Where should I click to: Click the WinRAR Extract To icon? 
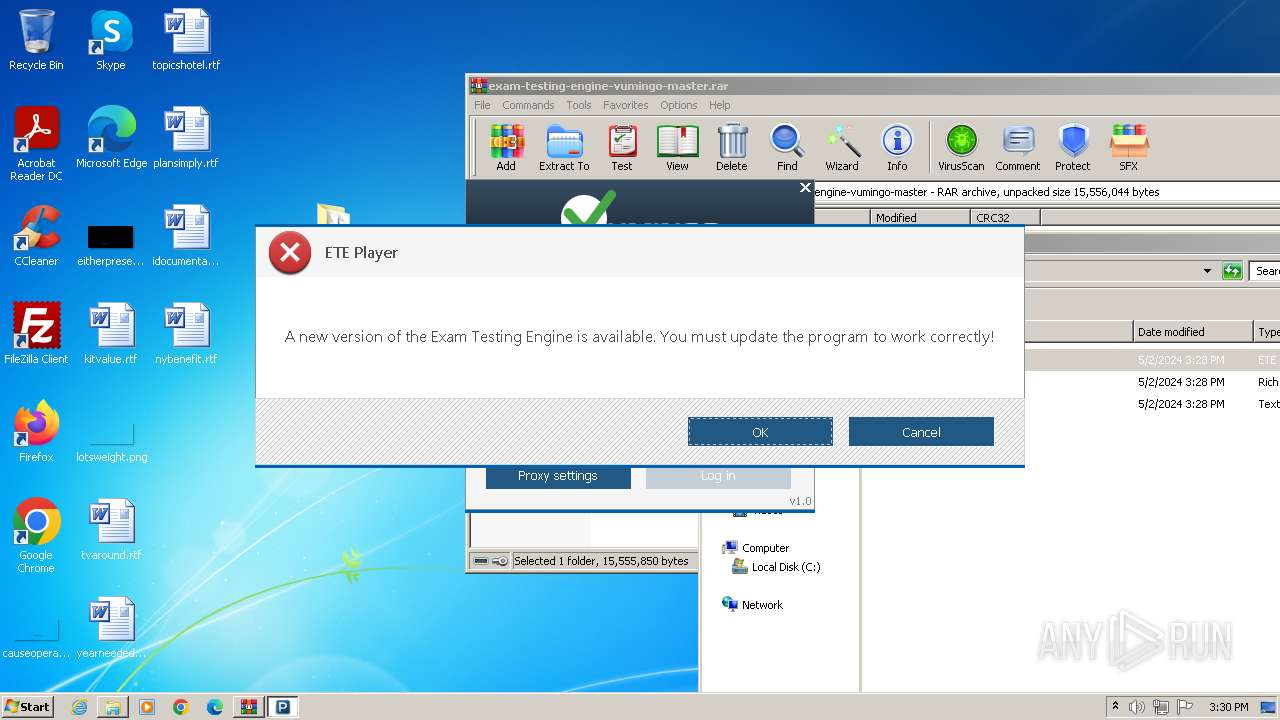[x=564, y=148]
